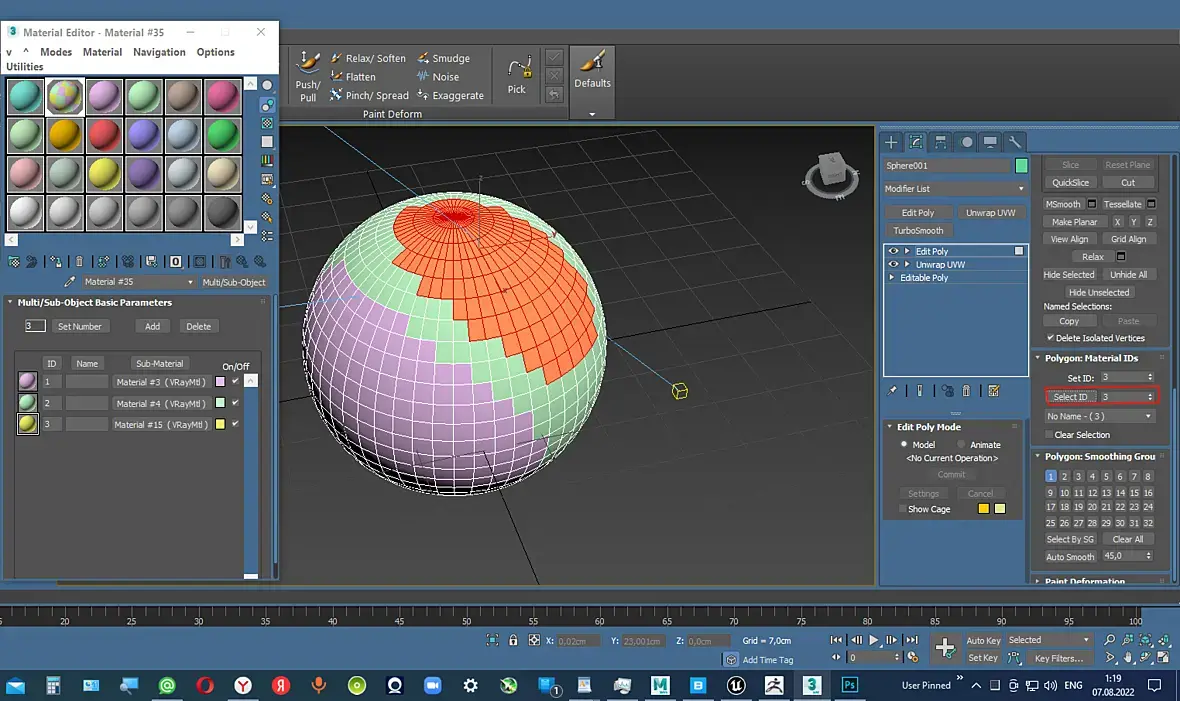
Task: Open the Hierarchy tab in command panel
Action: [941, 142]
